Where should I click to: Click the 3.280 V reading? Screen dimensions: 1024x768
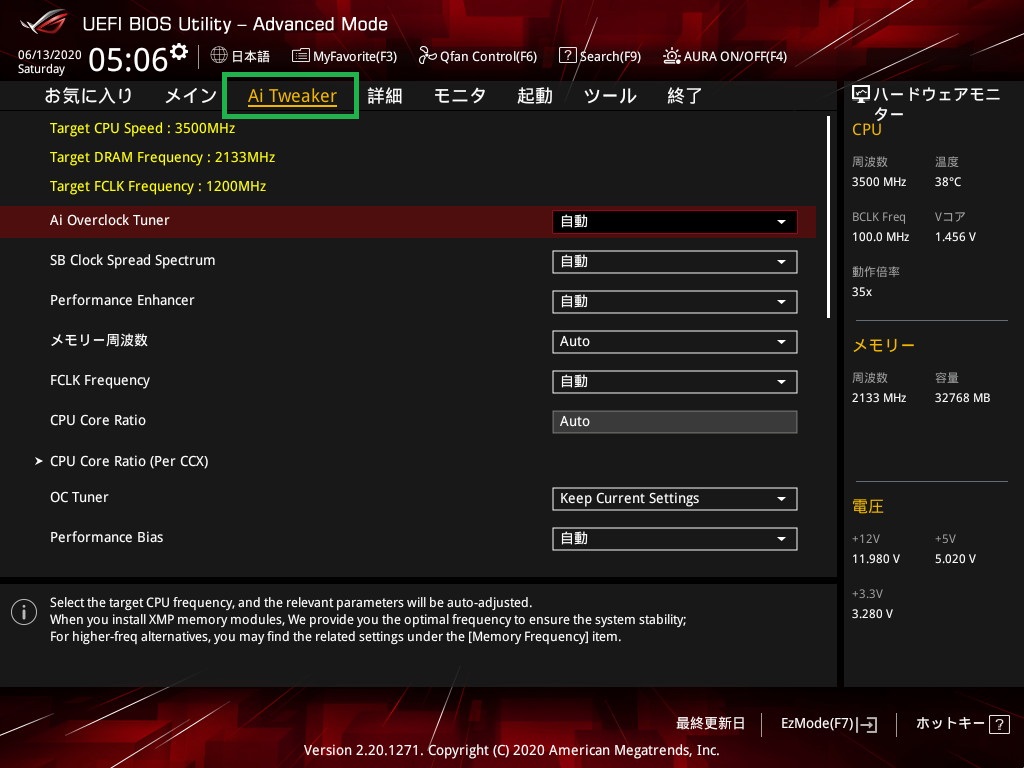click(x=872, y=614)
